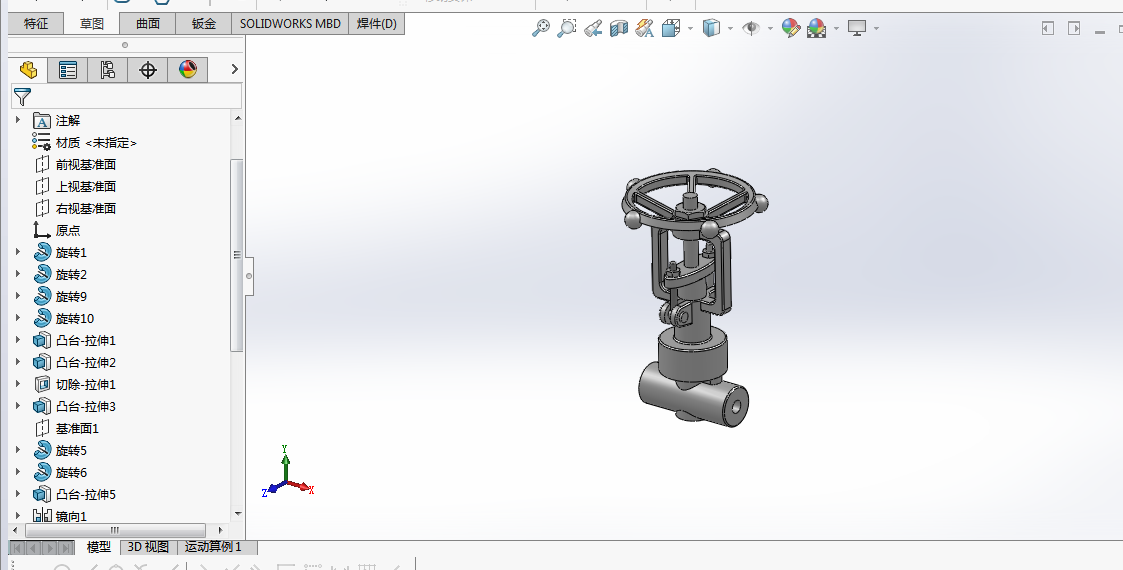The height and width of the screenshot is (570, 1123).
Task: Switch to the 特征 ribbon tab
Action: tap(36, 24)
